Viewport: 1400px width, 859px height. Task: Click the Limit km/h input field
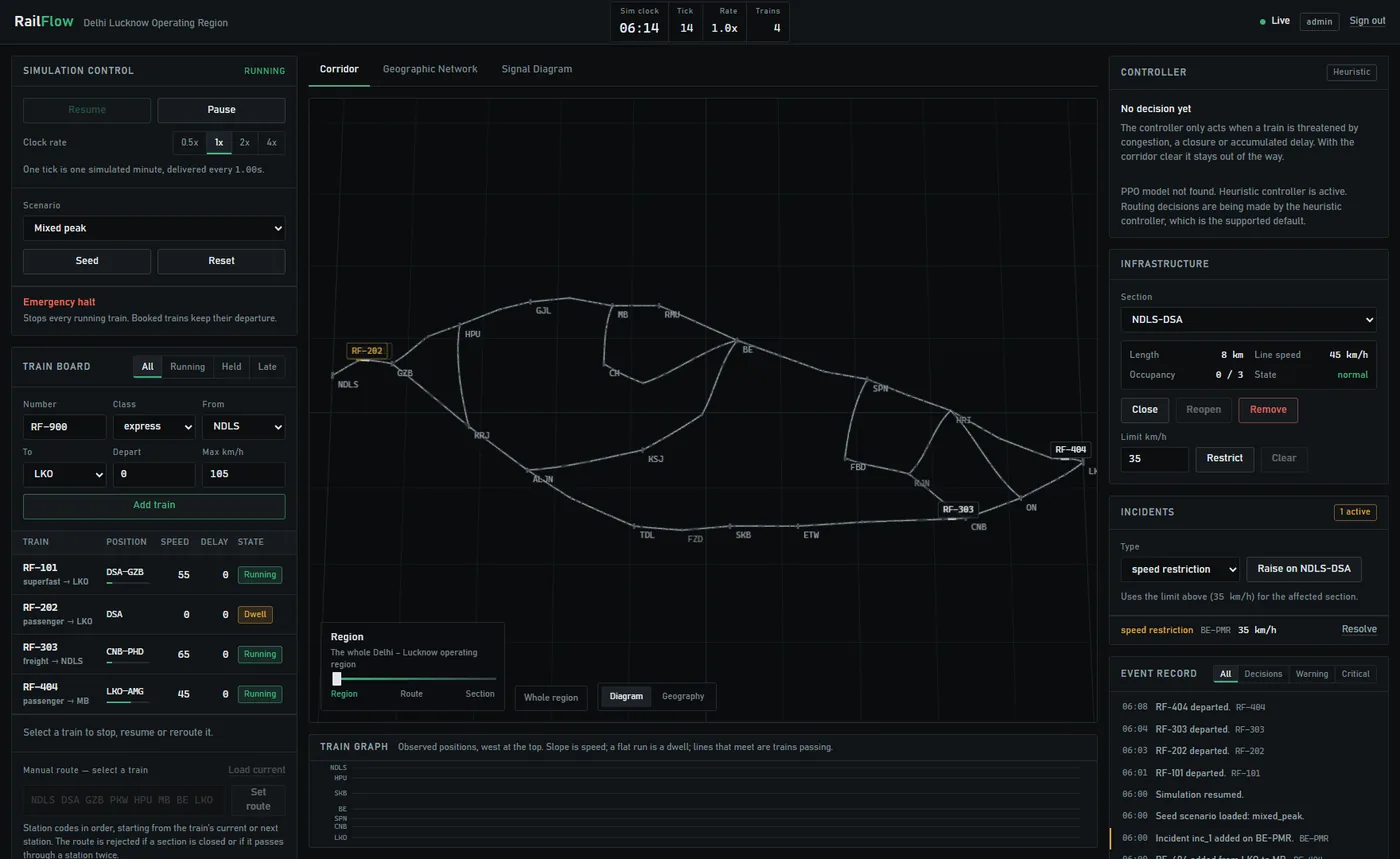(x=1155, y=459)
